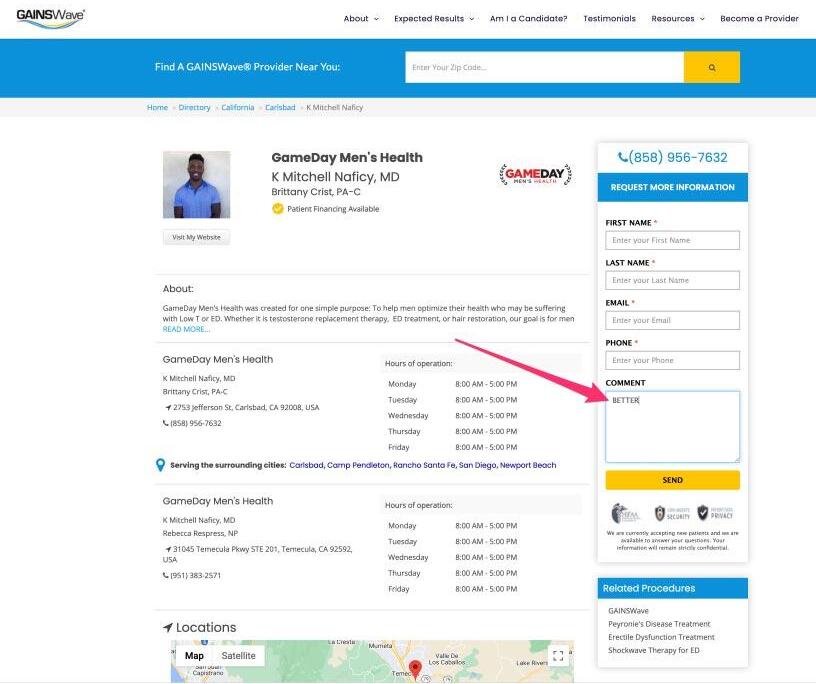Expand the Resources menu chevron

point(702,19)
